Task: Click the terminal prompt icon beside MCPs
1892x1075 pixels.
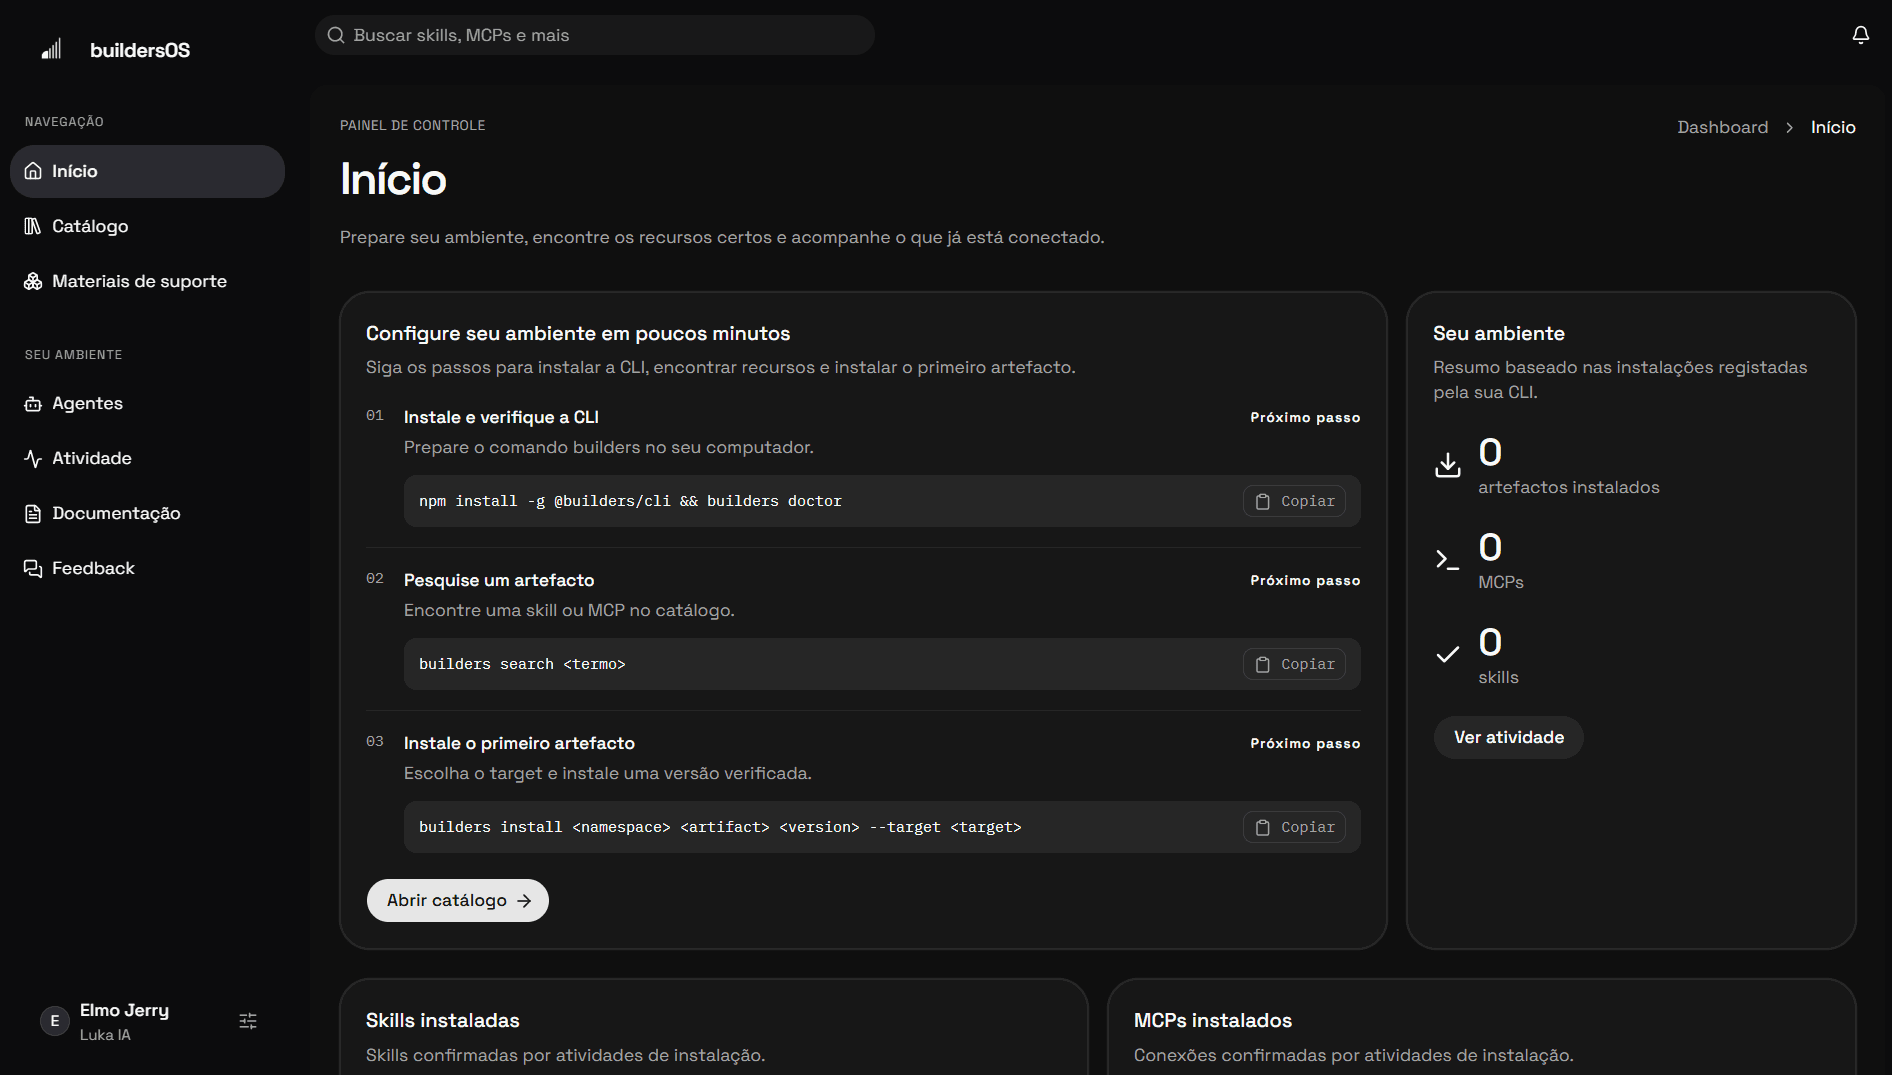Action: (1448, 560)
